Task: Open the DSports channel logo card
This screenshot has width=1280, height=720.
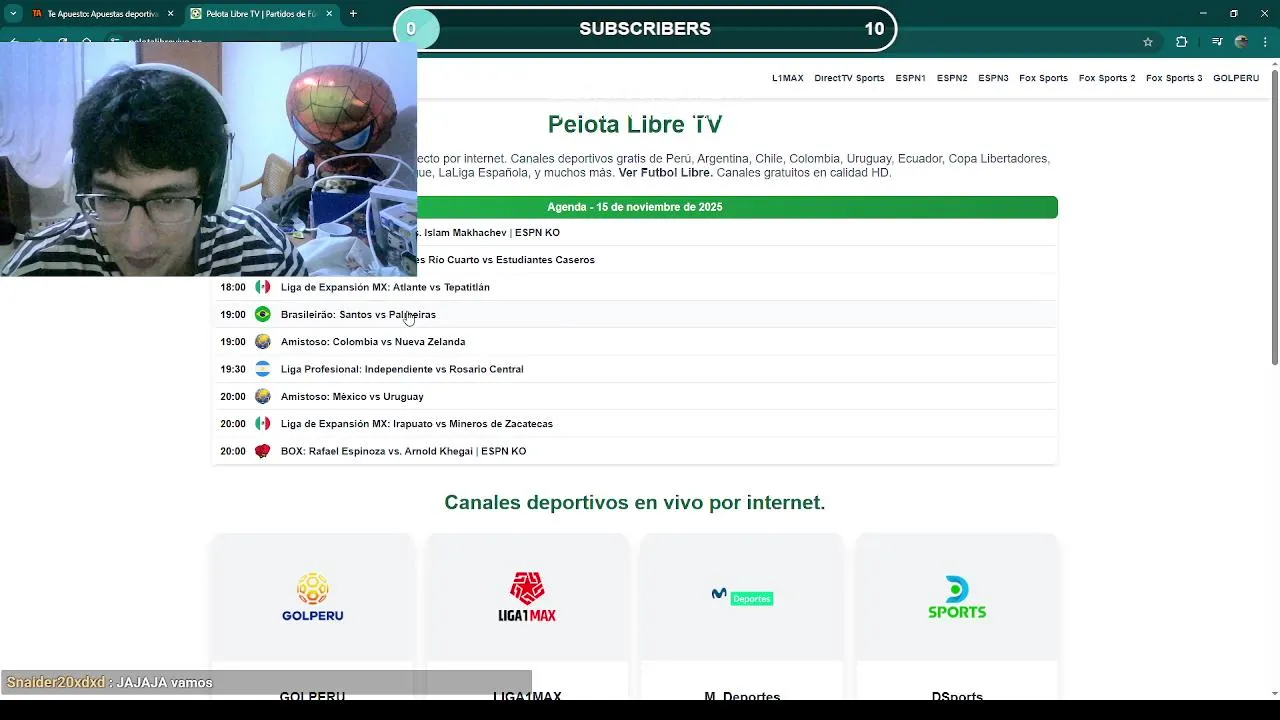Action: tap(957, 597)
